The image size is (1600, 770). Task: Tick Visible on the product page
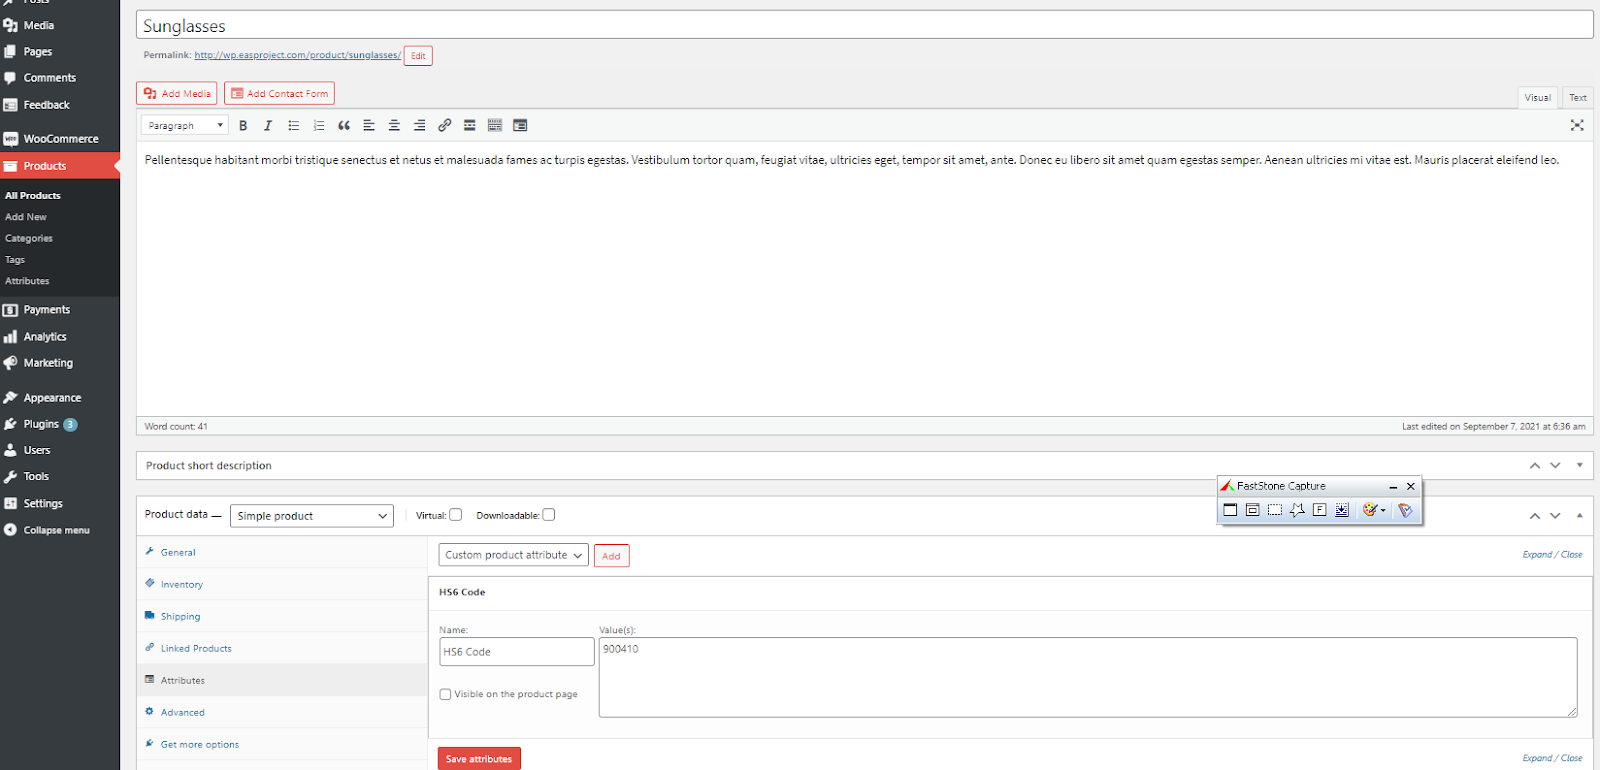tap(446, 694)
